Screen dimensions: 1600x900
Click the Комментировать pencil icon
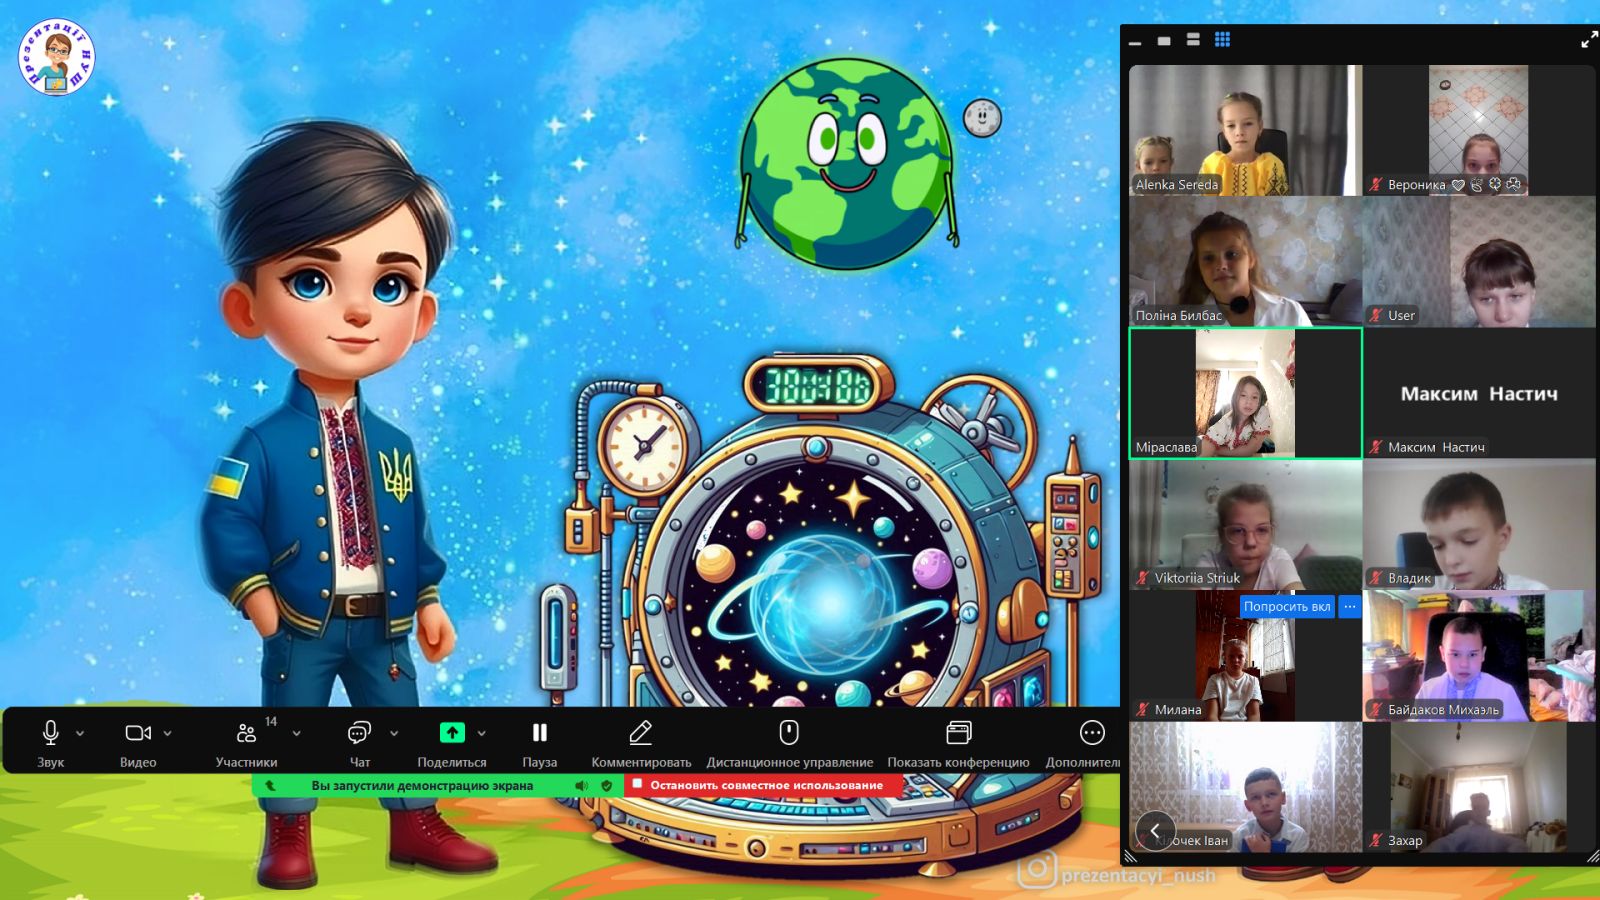point(640,734)
